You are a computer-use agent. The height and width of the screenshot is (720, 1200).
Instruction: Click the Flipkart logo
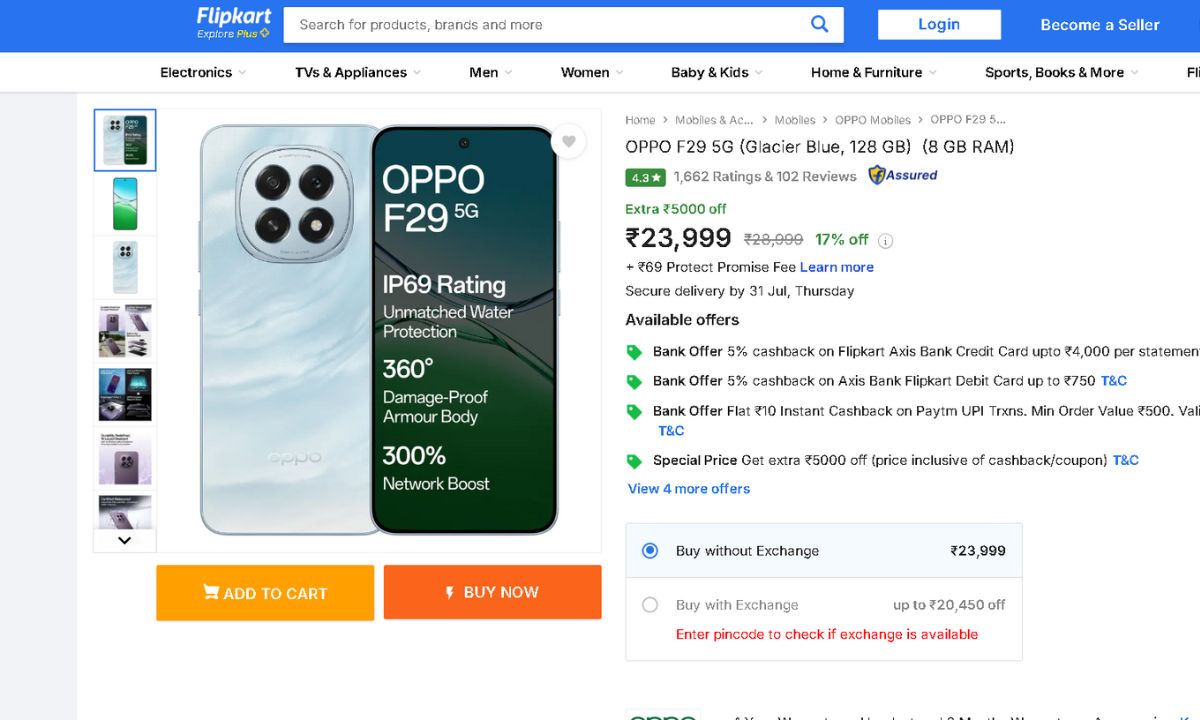coord(234,23)
